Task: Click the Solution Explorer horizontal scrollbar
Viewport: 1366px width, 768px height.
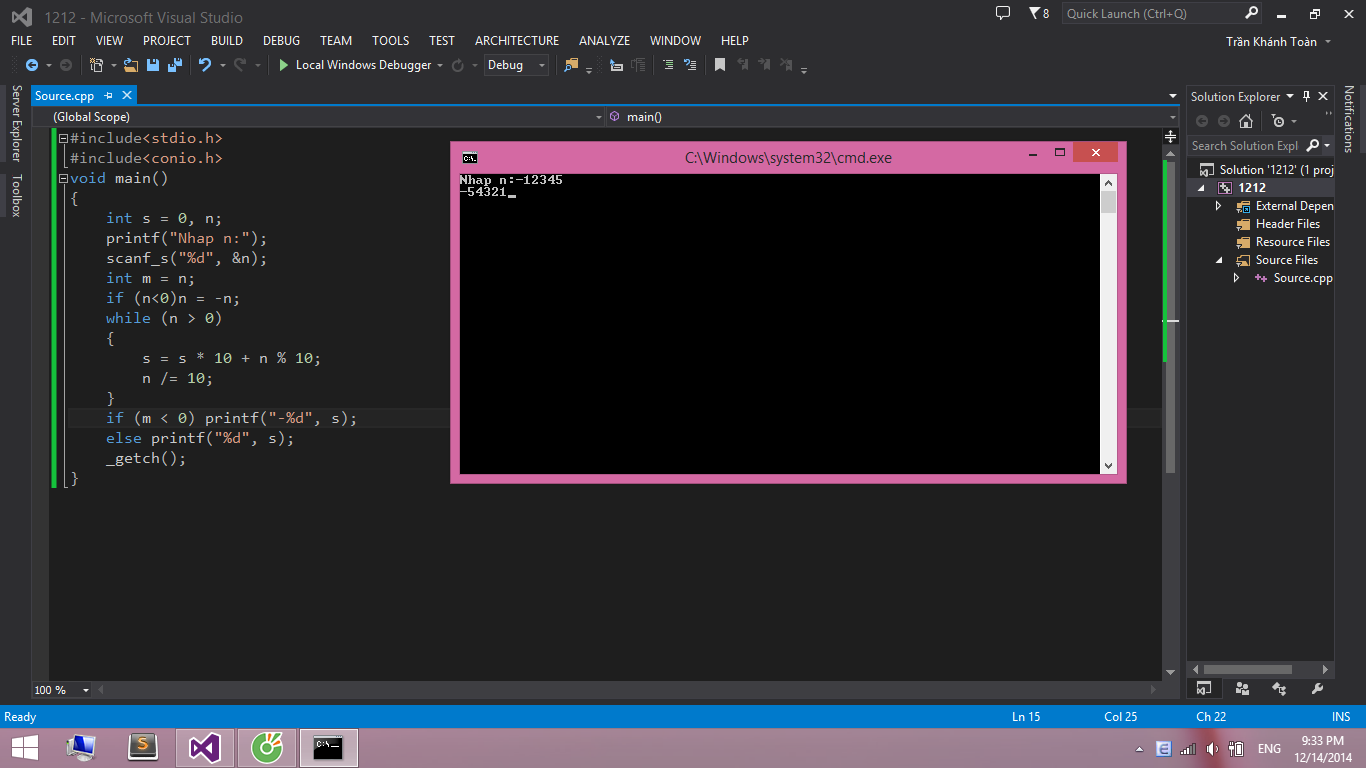Action: (x=1260, y=669)
